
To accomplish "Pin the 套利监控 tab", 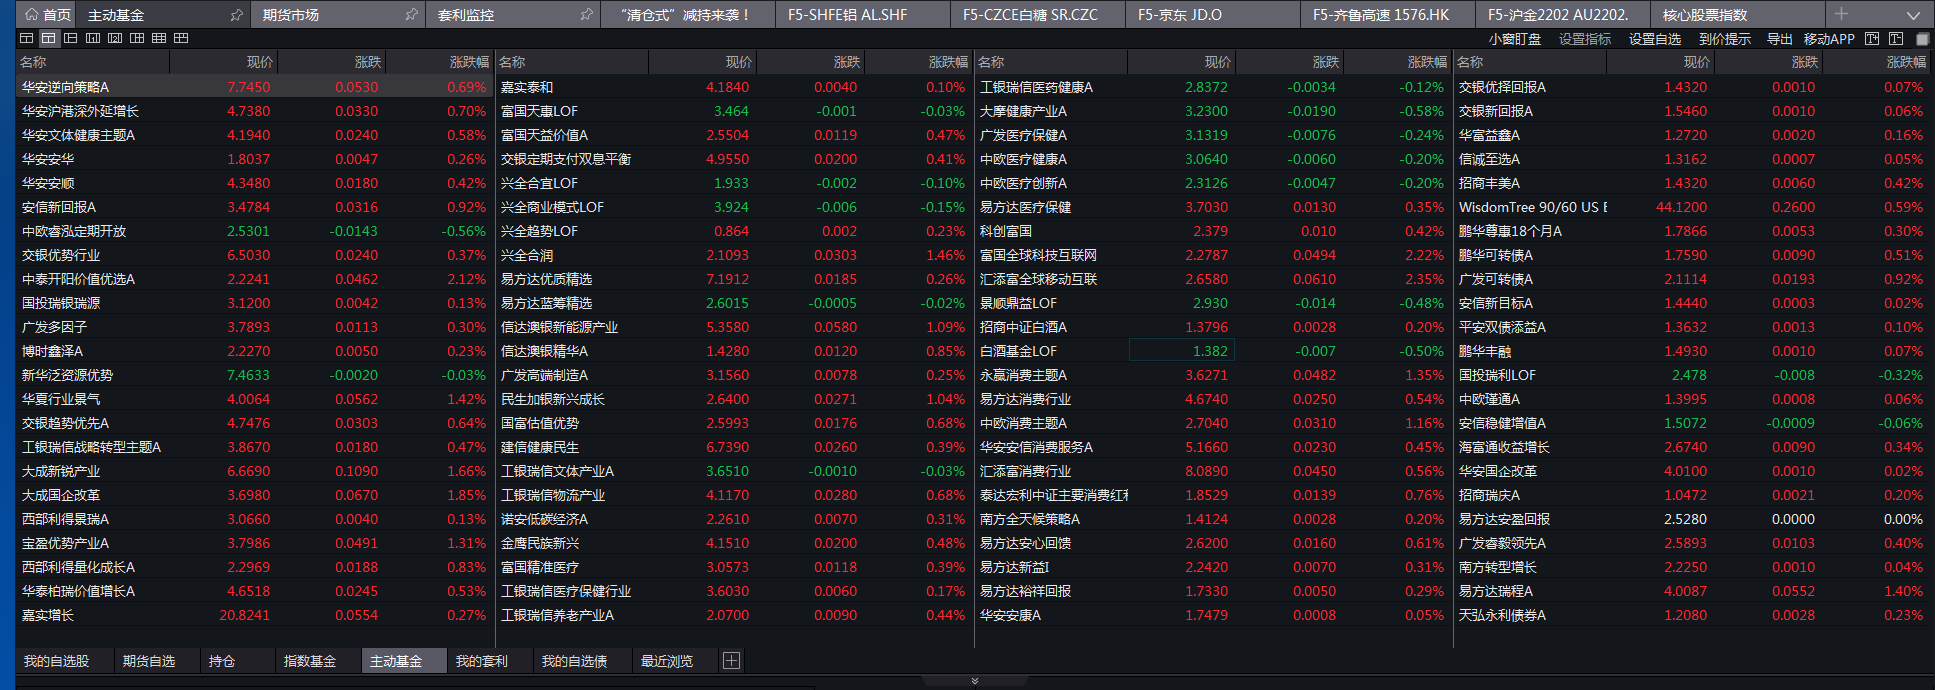I will 586,15.
